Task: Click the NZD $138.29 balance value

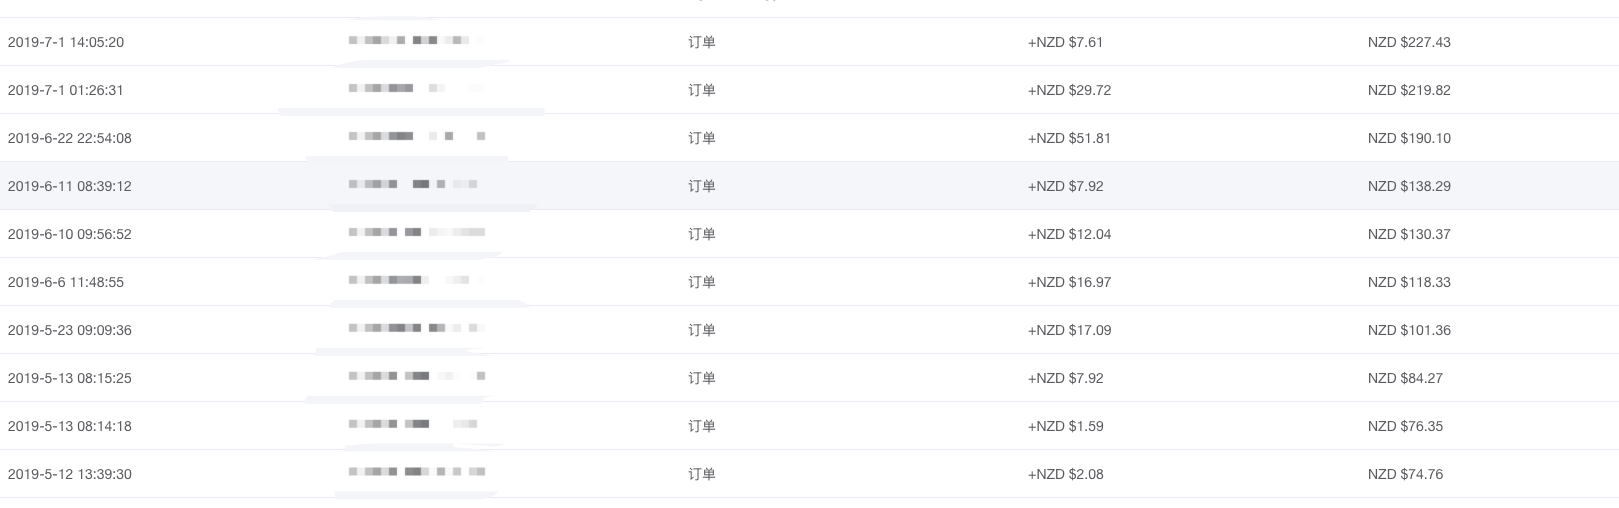Action: tap(1408, 186)
